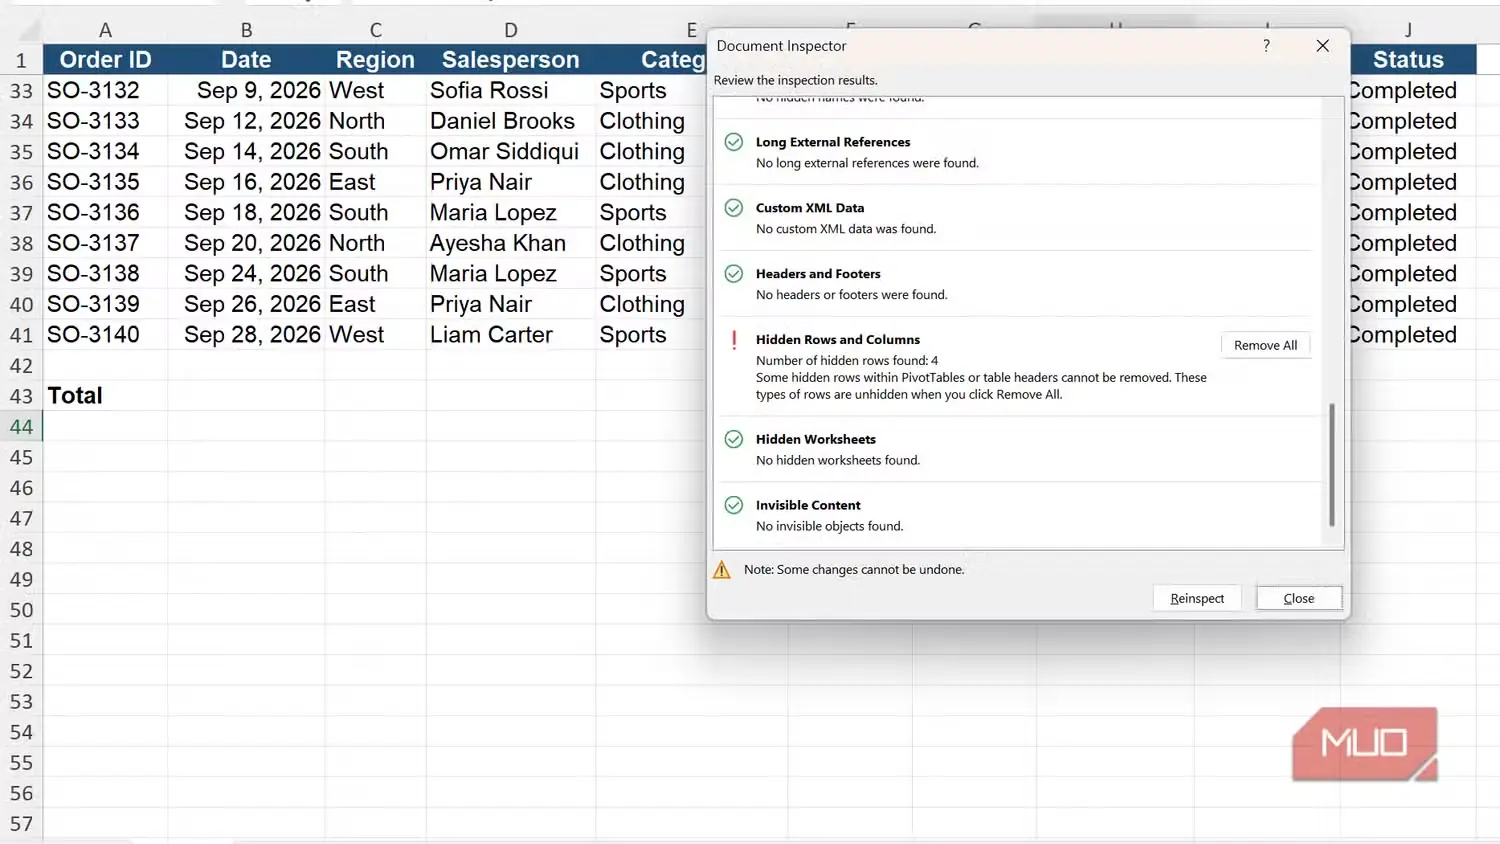
Task: Select the row 43 header
Action: (x=21, y=396)
